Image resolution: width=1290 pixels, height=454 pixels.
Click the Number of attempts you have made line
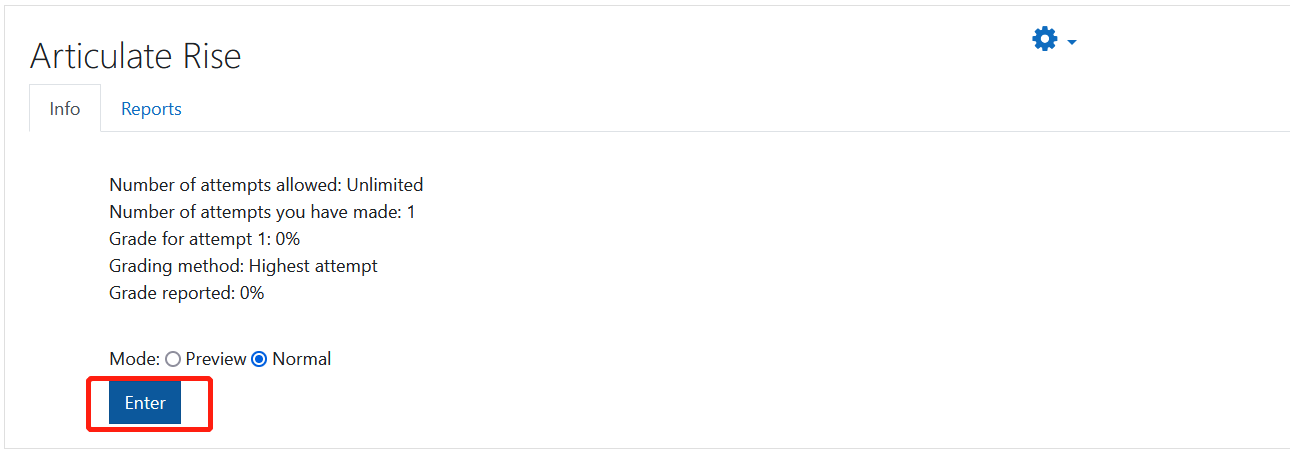262,212
